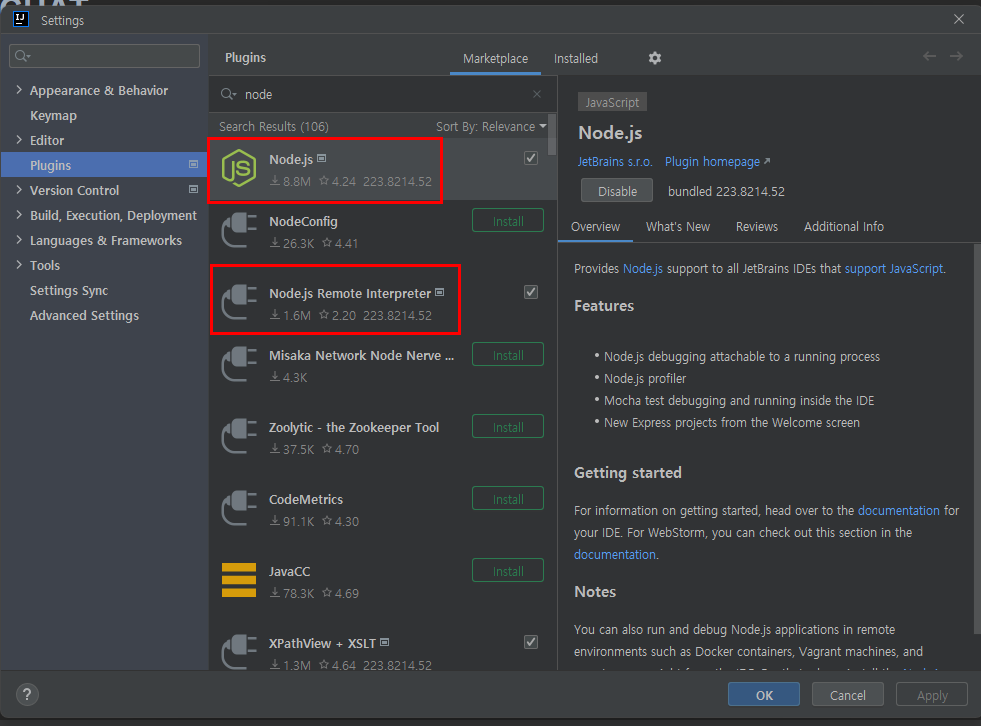Click the JavaScript category tag
Viewport: 981px width, 726px height.
coord(612,102)
